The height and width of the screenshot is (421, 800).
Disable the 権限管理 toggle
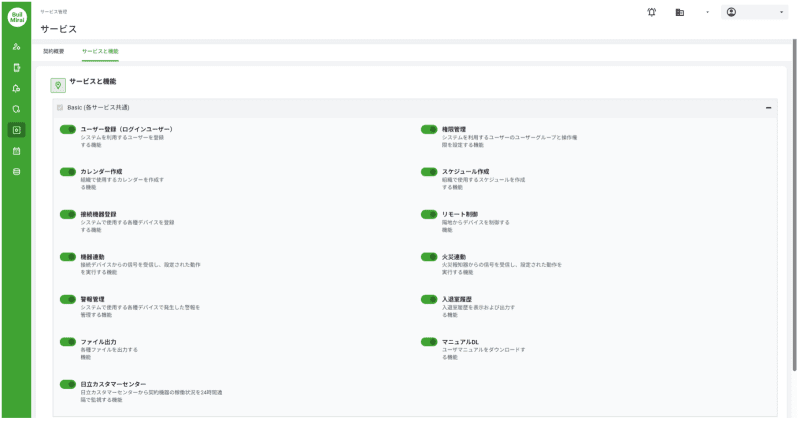[430, 129]
